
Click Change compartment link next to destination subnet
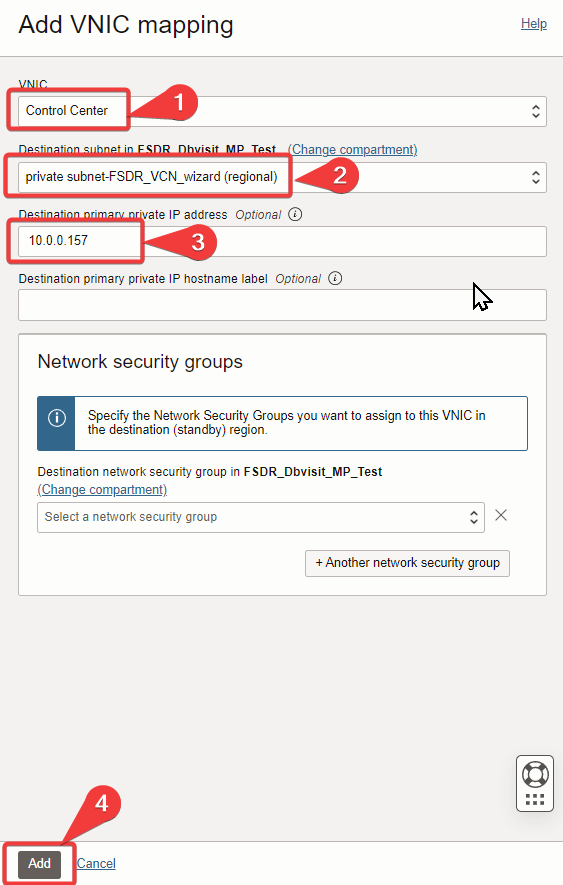353,150
